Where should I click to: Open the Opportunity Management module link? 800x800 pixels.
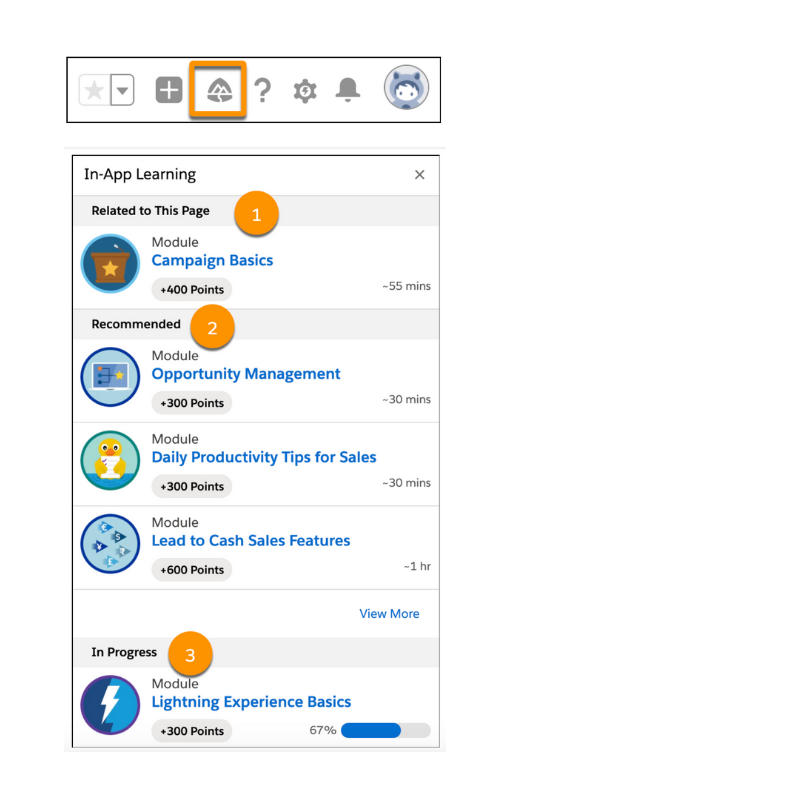pos(246,374)
